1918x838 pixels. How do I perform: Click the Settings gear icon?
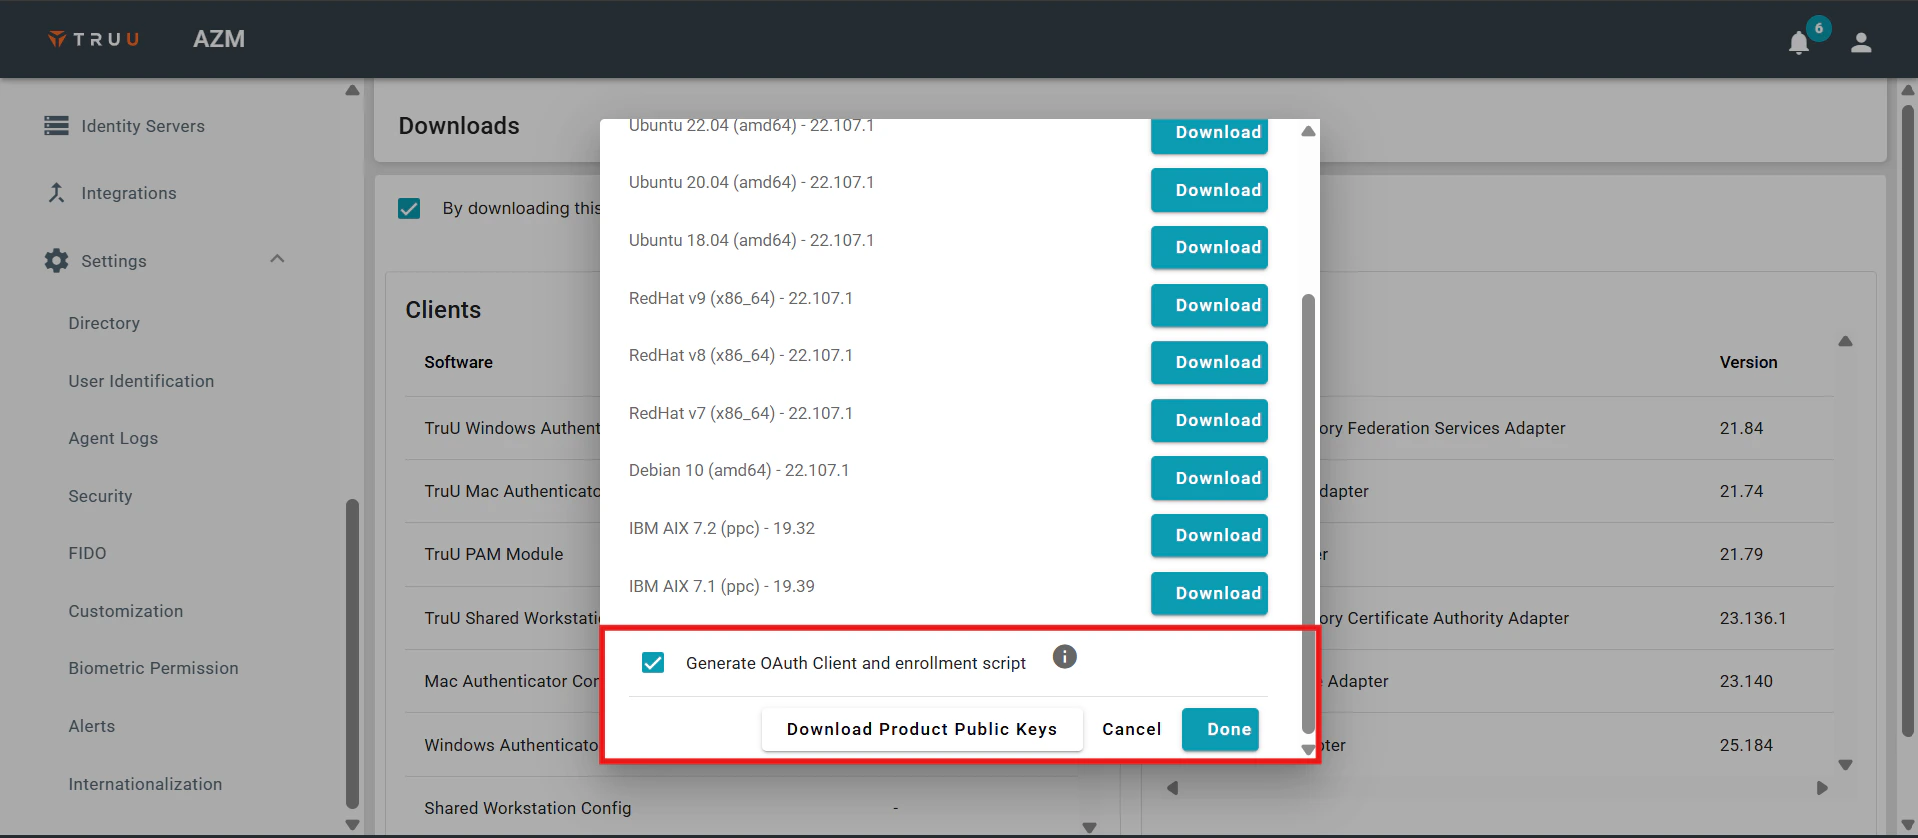pyautogui.click(x=56, y=260)
